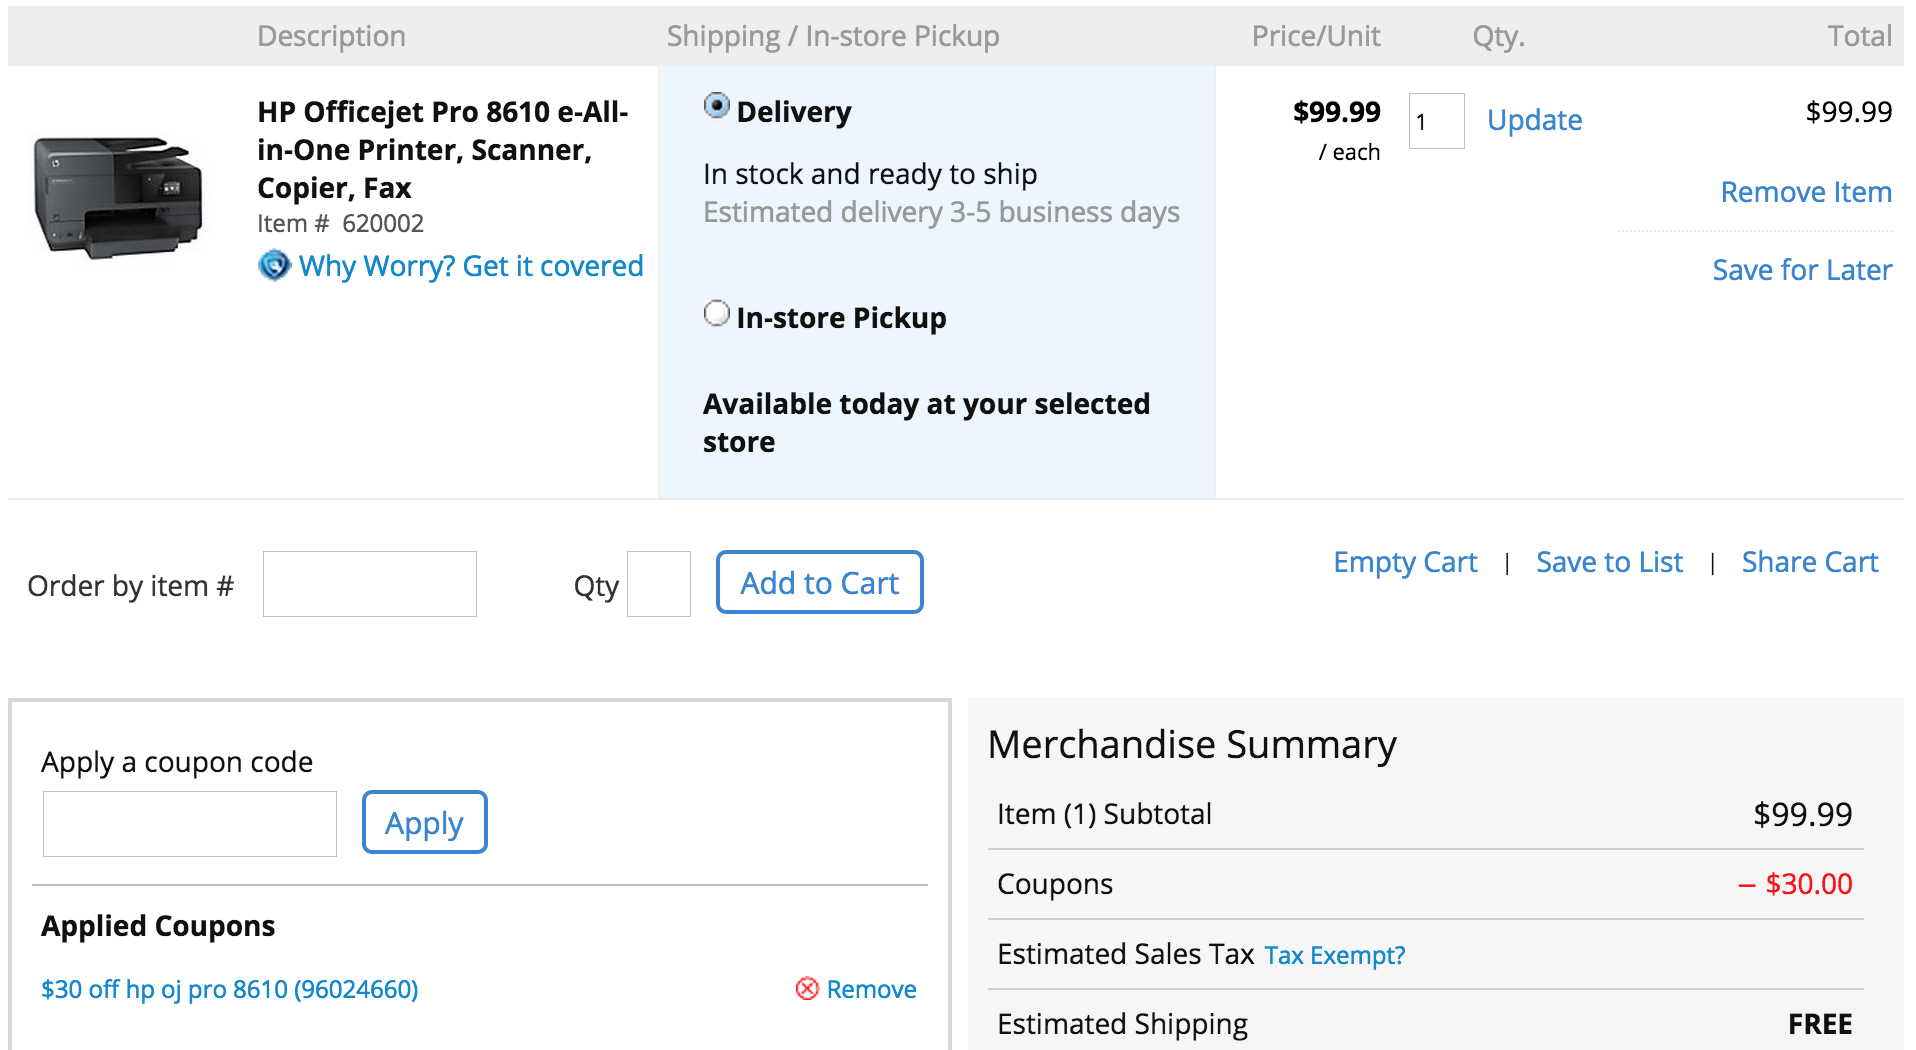Remove Item from the cart
The height and width of the screenshot is (1050, 1916).
(1806, 192)
